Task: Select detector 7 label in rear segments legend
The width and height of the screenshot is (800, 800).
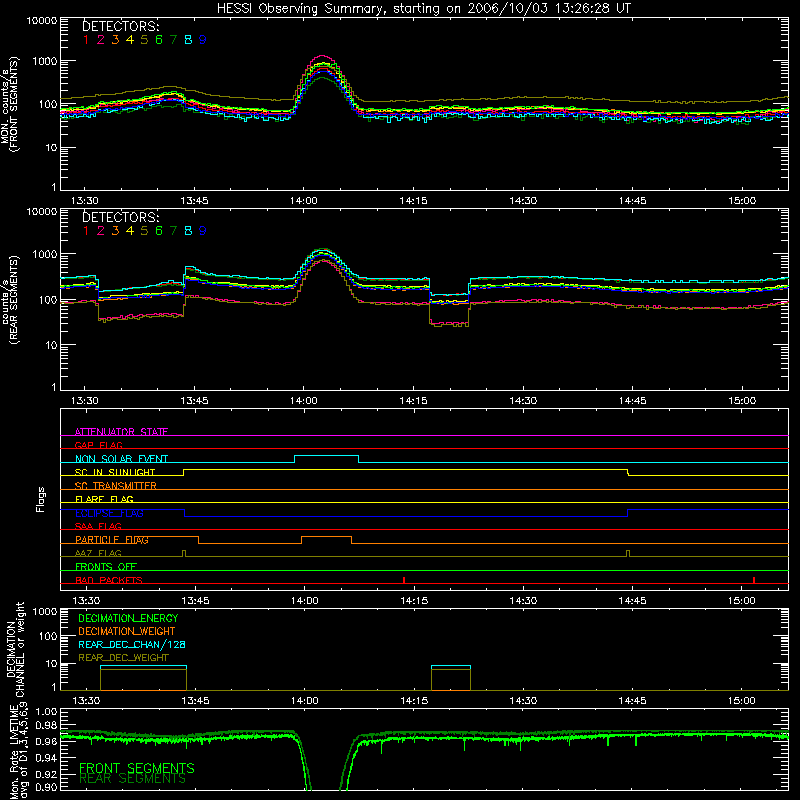Action: click(173, 231)
